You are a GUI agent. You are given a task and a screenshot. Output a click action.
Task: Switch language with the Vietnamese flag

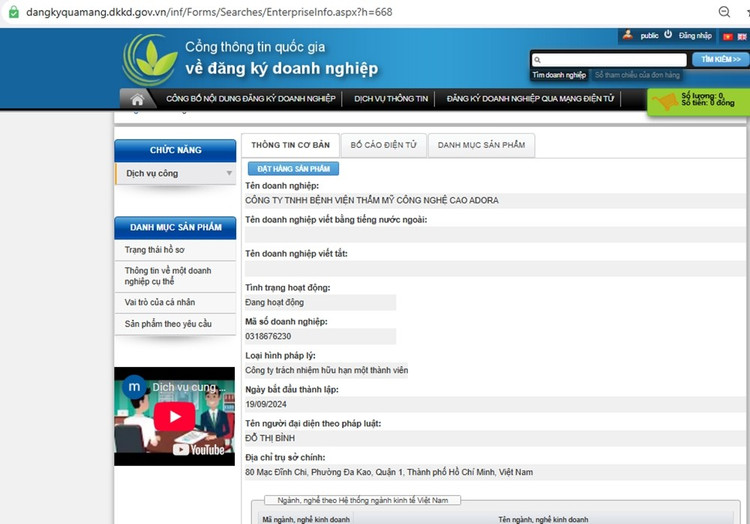[x=727, y=35]
